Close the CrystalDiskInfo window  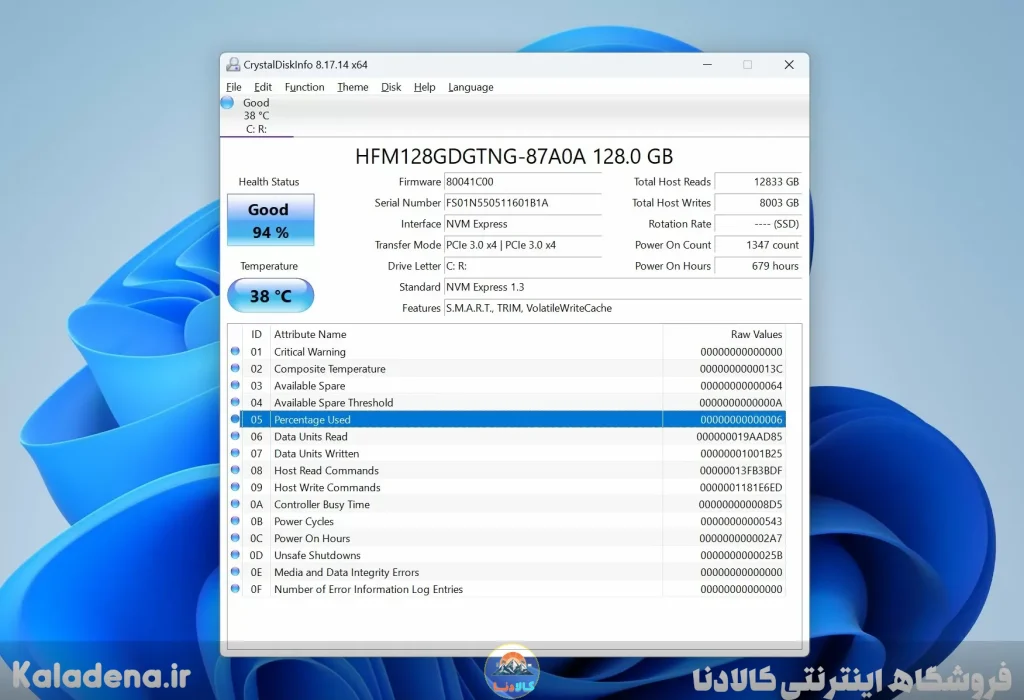[789, 64]
